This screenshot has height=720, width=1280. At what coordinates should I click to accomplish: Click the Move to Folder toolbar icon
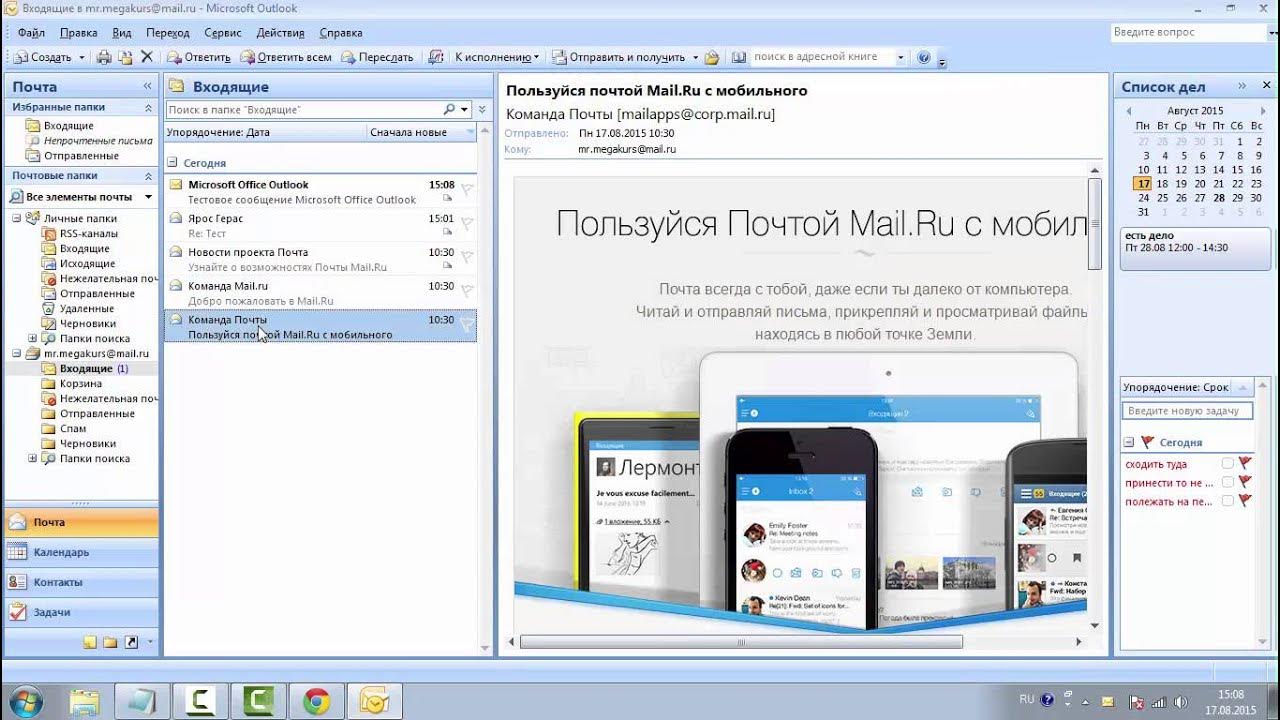coord(125,57)
